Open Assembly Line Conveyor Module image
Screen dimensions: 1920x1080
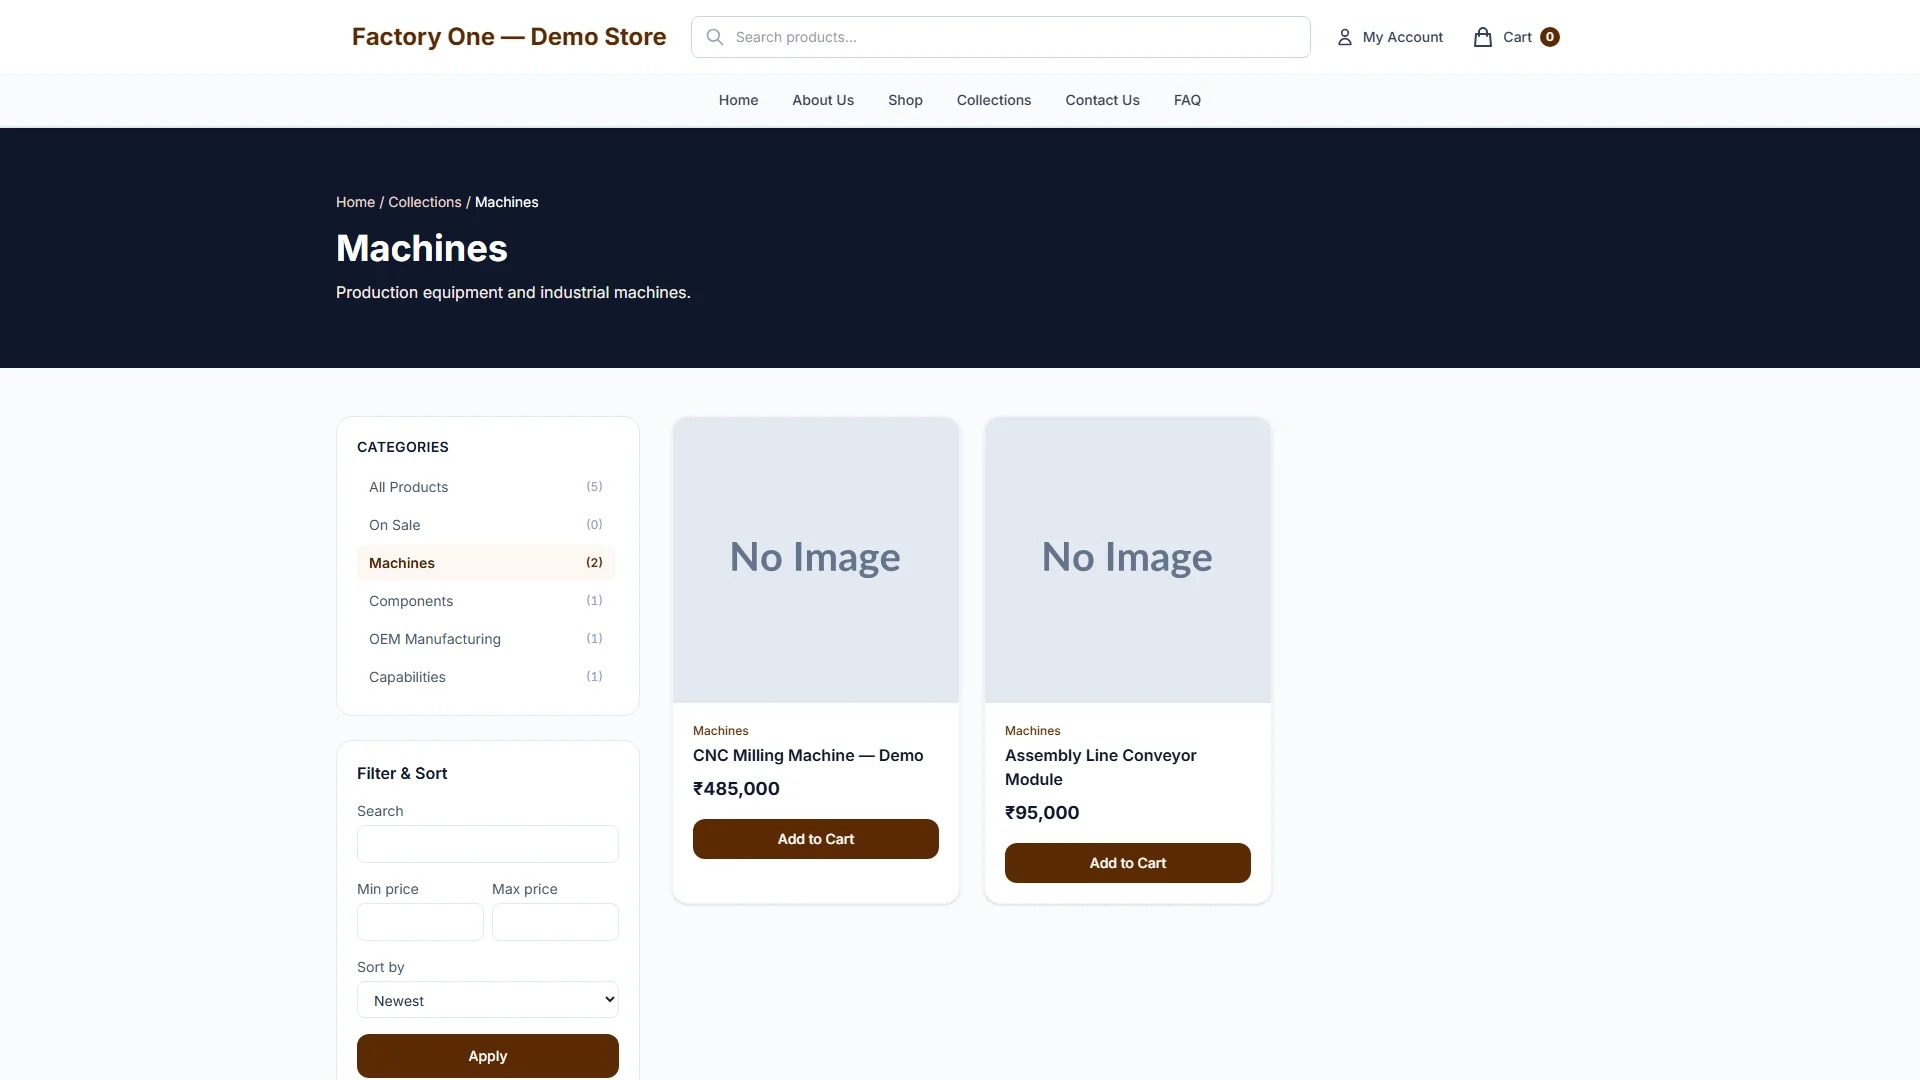click(1127, 560)
